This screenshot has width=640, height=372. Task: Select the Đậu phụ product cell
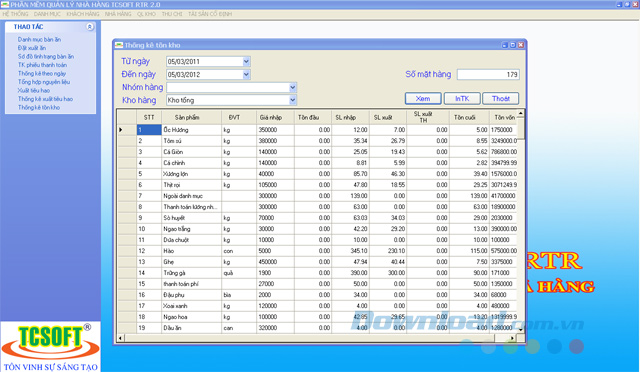[191, 295]
